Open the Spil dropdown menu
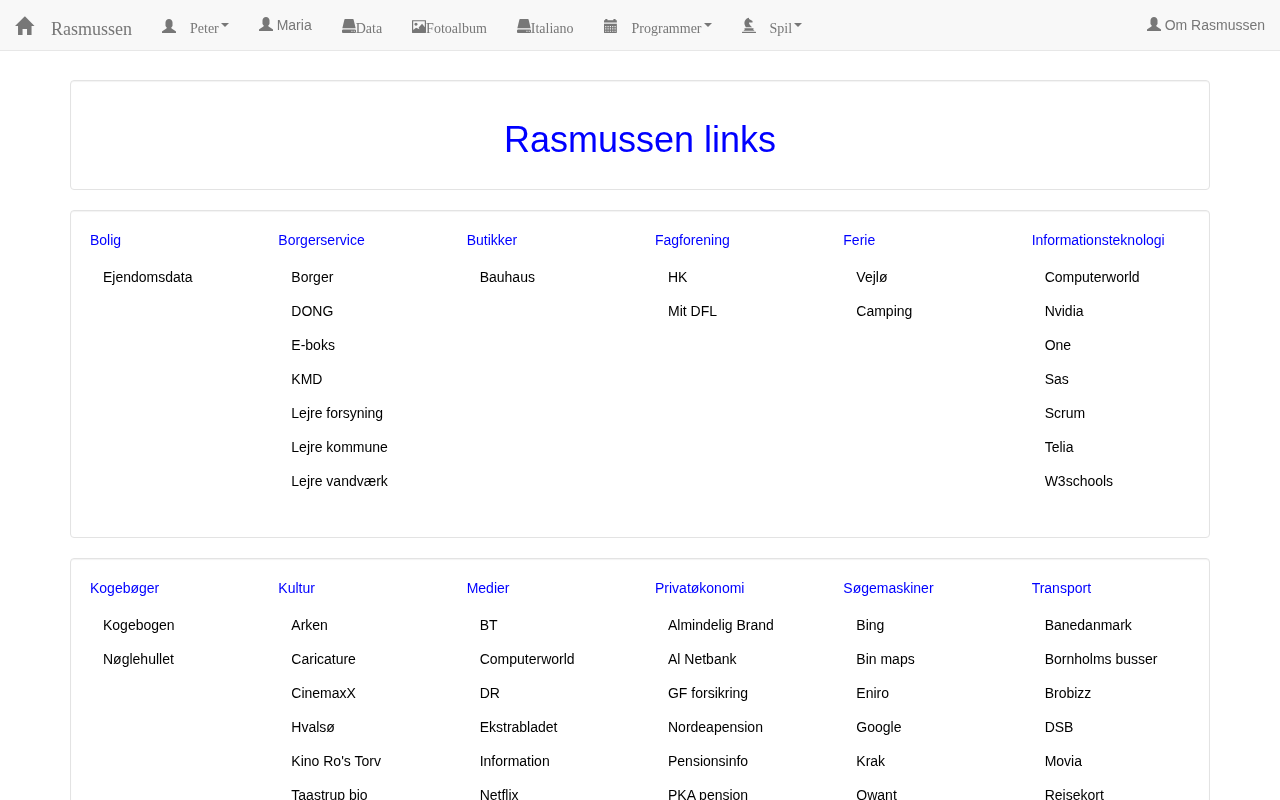 [772, 27]
